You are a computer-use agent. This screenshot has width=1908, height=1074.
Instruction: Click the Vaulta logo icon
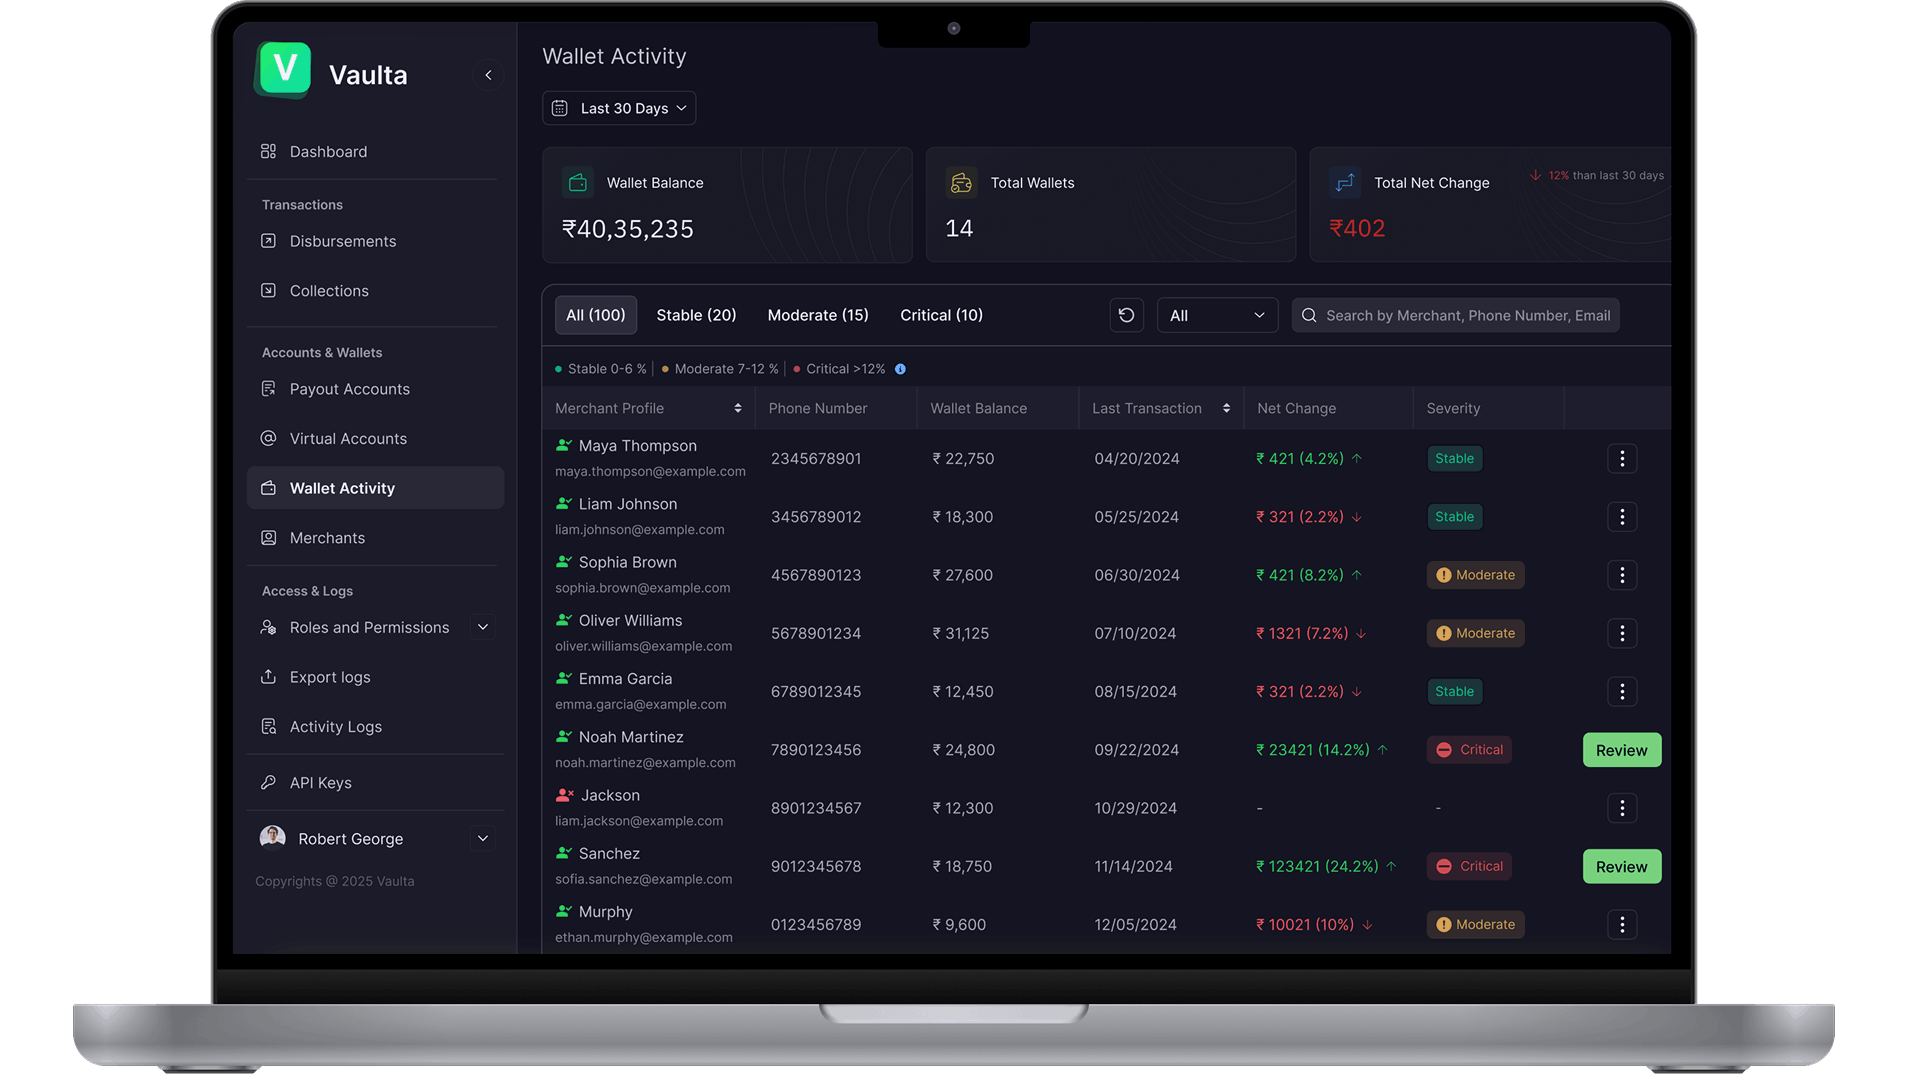[x=284, y=69]
